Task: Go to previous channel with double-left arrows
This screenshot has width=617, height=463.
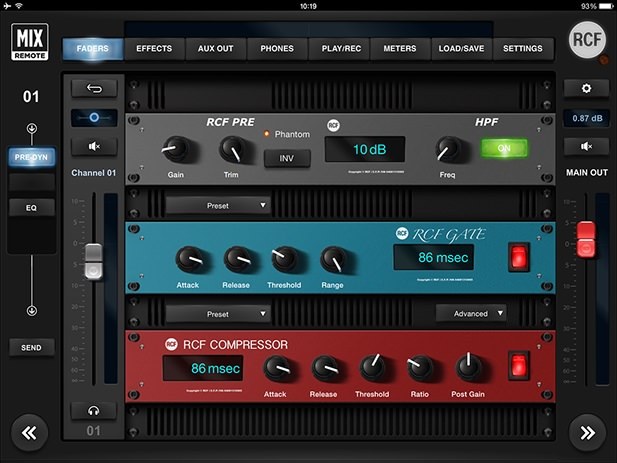Action: (30, 432)
